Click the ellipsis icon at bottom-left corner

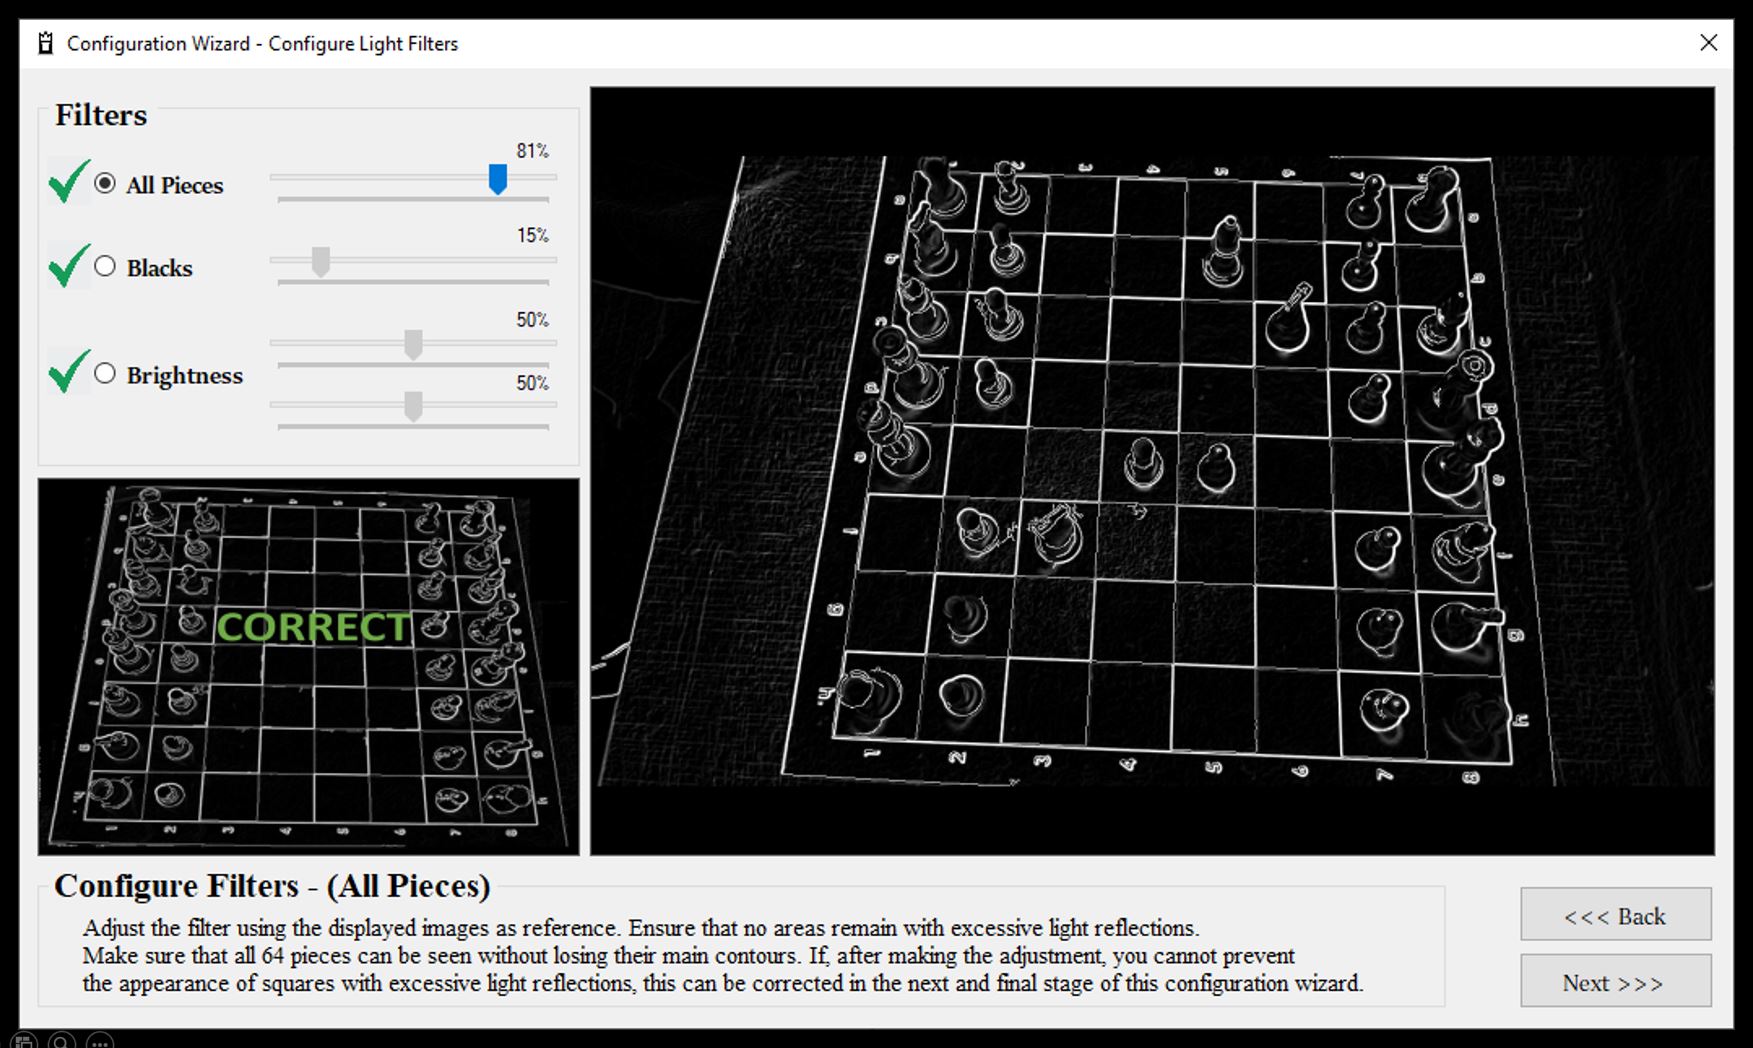[99, 1041]
